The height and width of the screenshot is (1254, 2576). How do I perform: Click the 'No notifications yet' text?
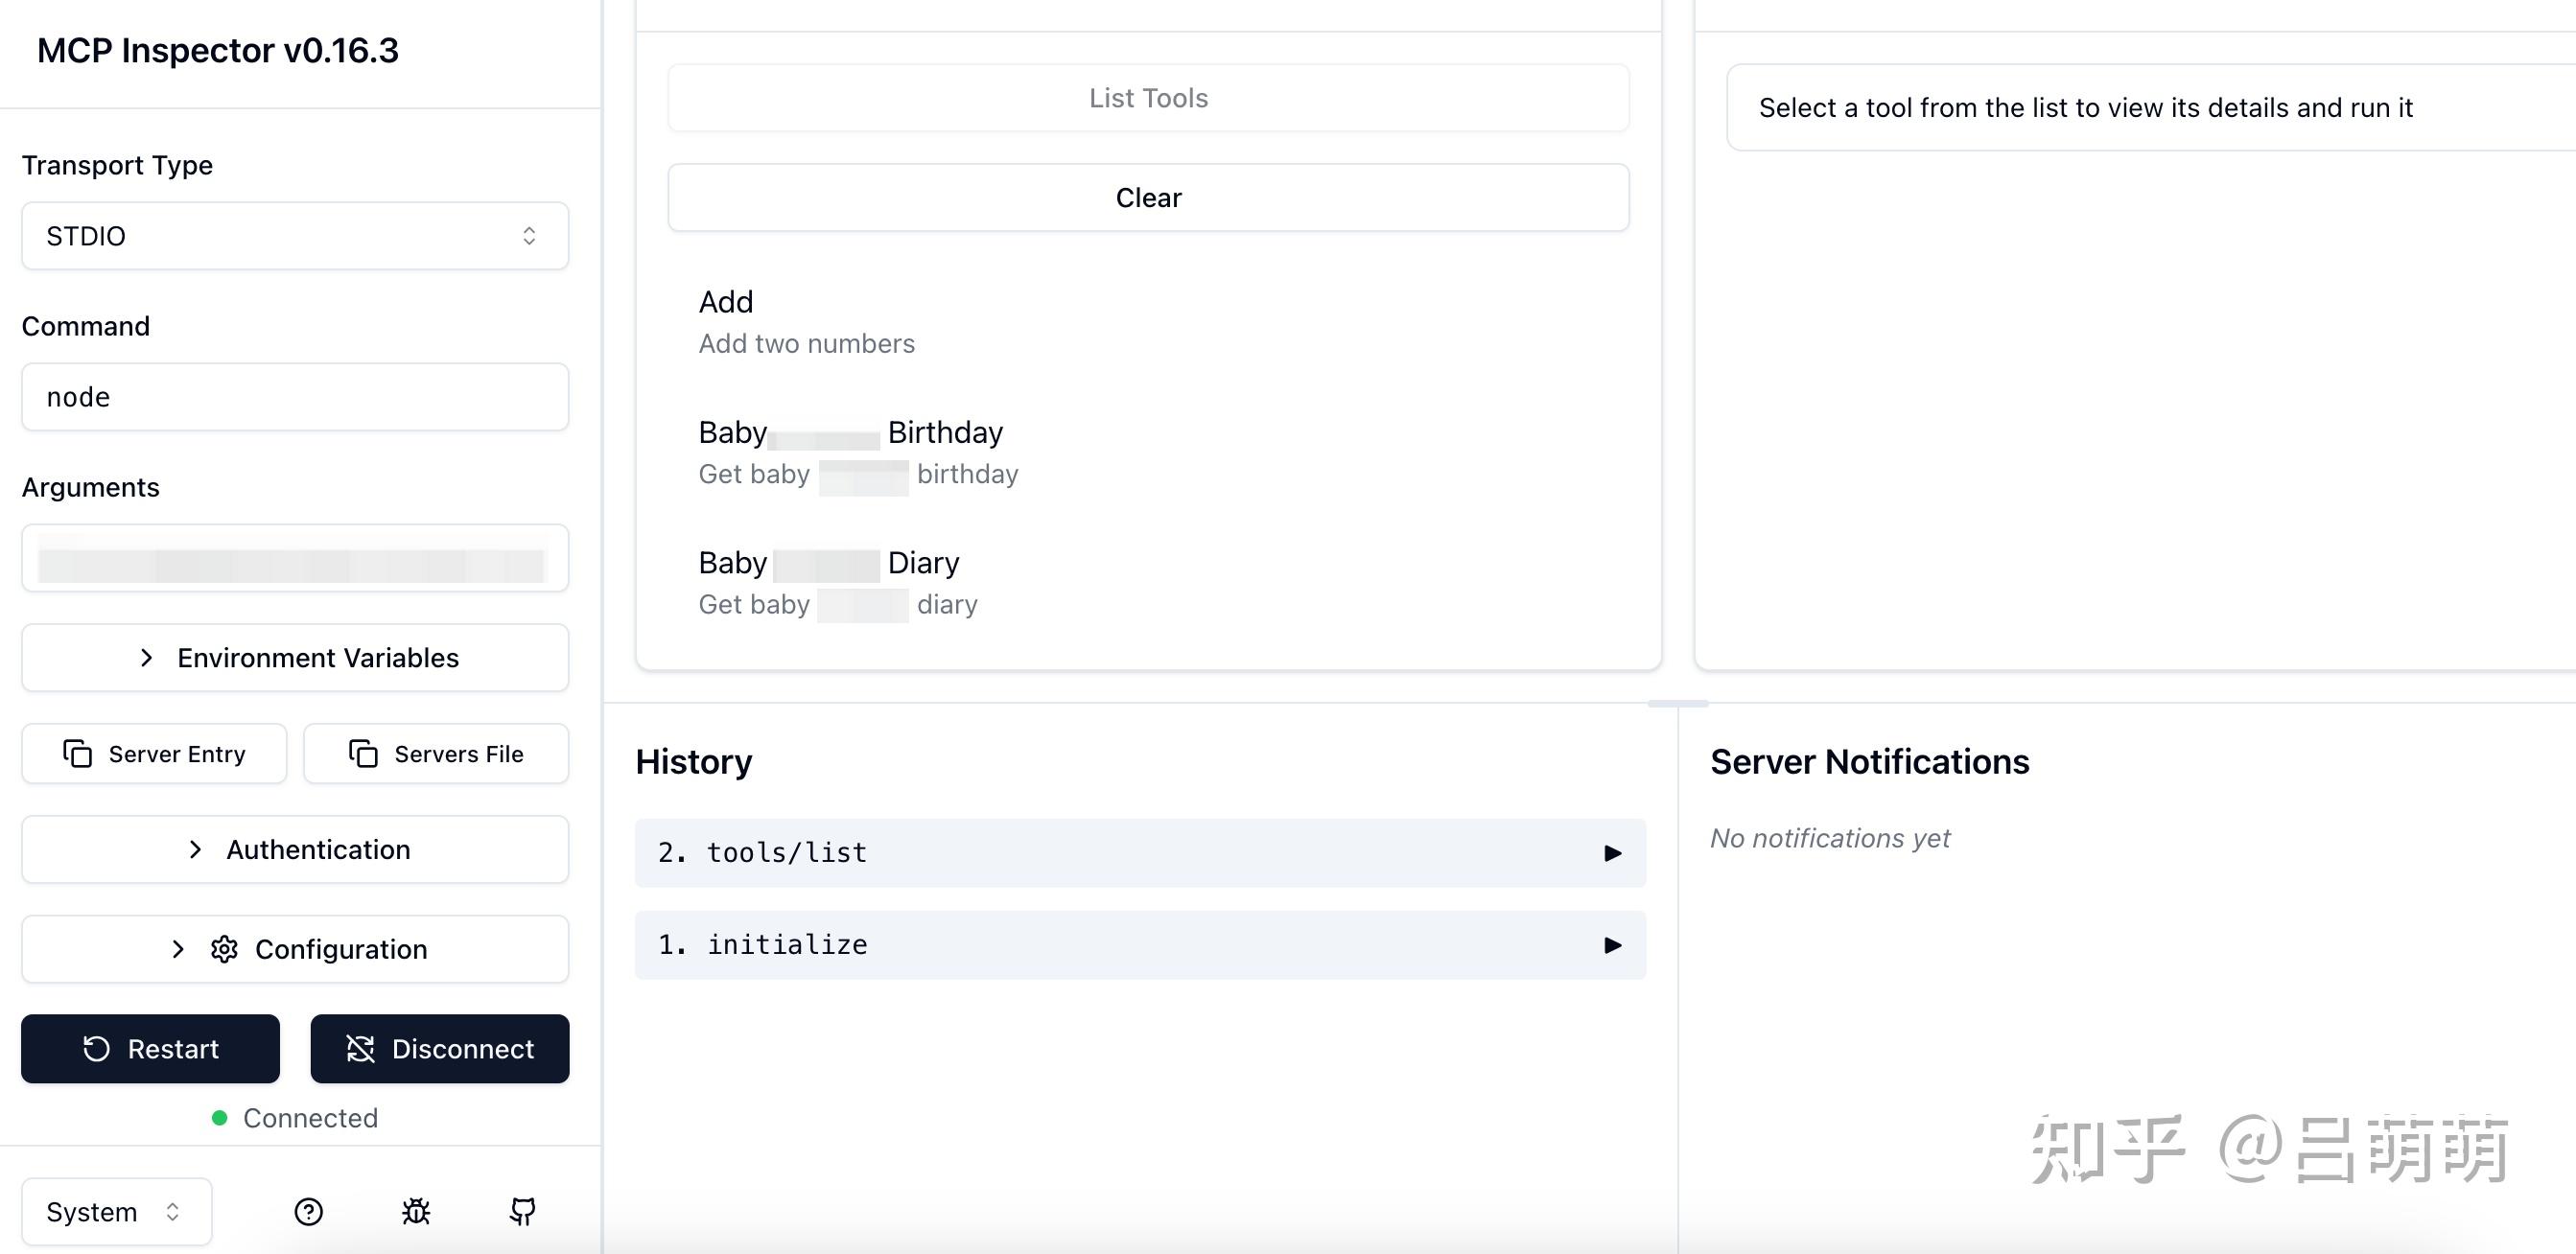click(1830, 838)
